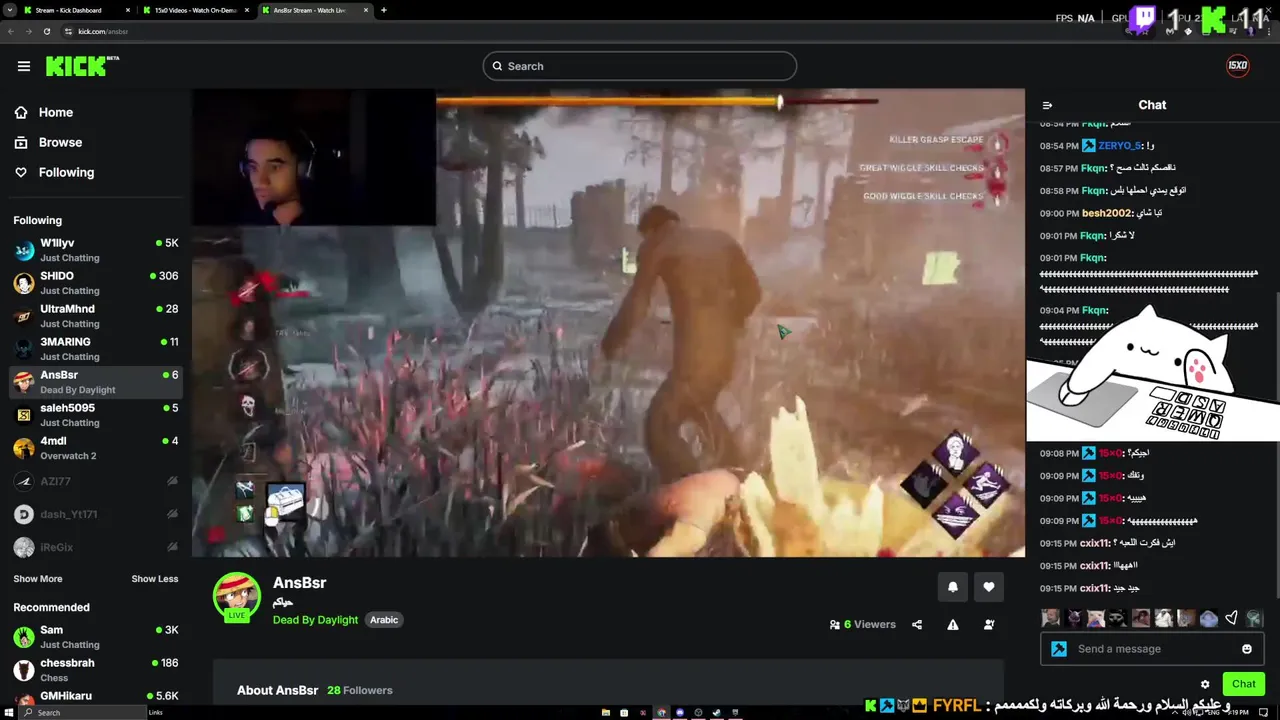Click the Home sidebar icon

tap(21, 113)
